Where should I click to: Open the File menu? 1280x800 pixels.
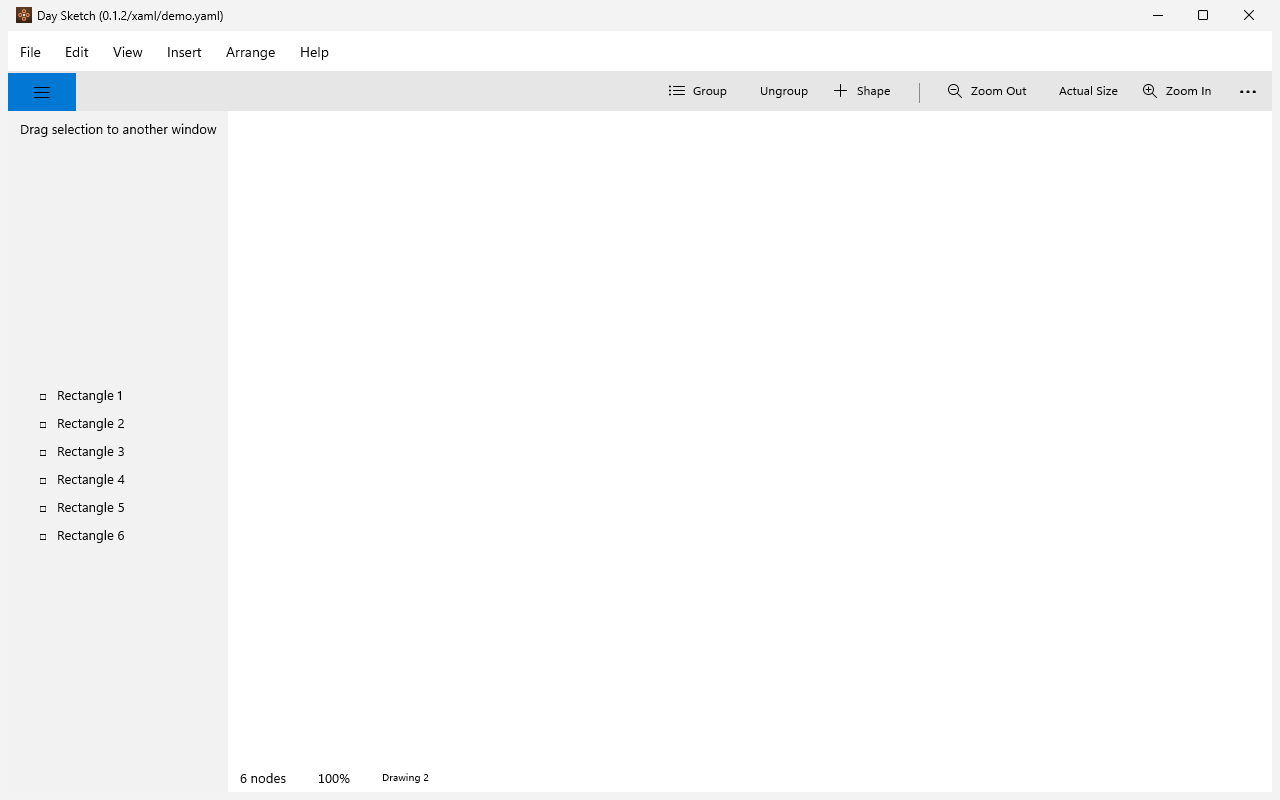point(30,52)
